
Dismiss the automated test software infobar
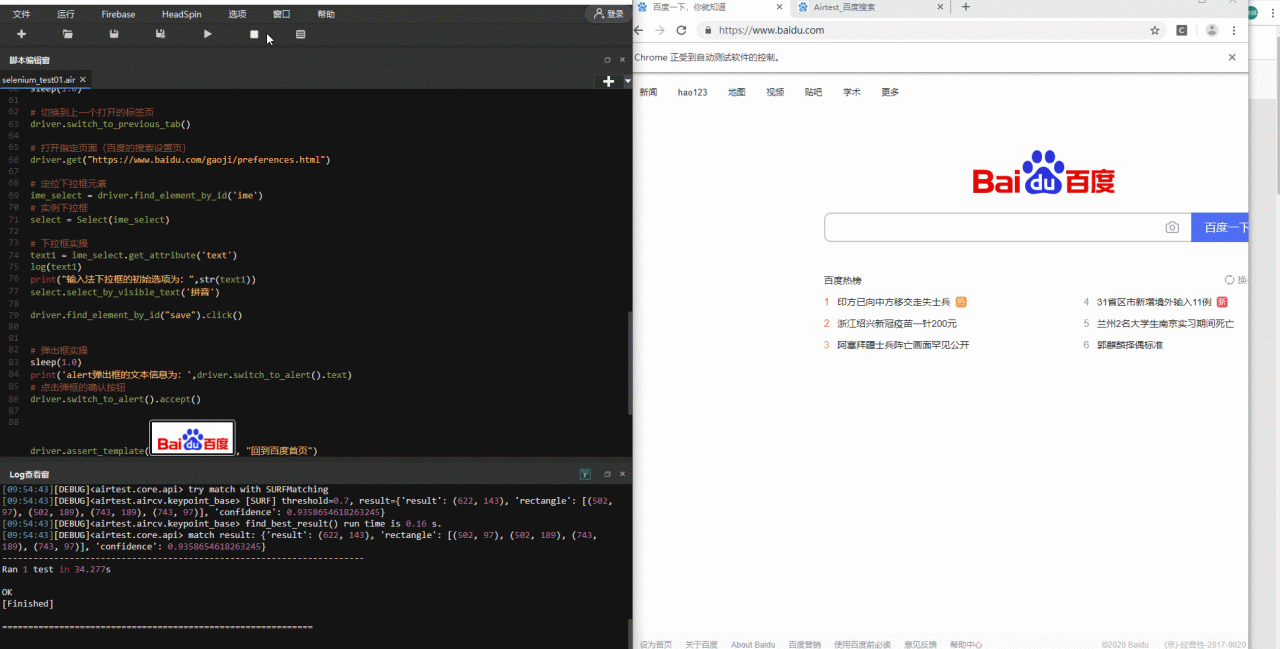pos(1232,57)
